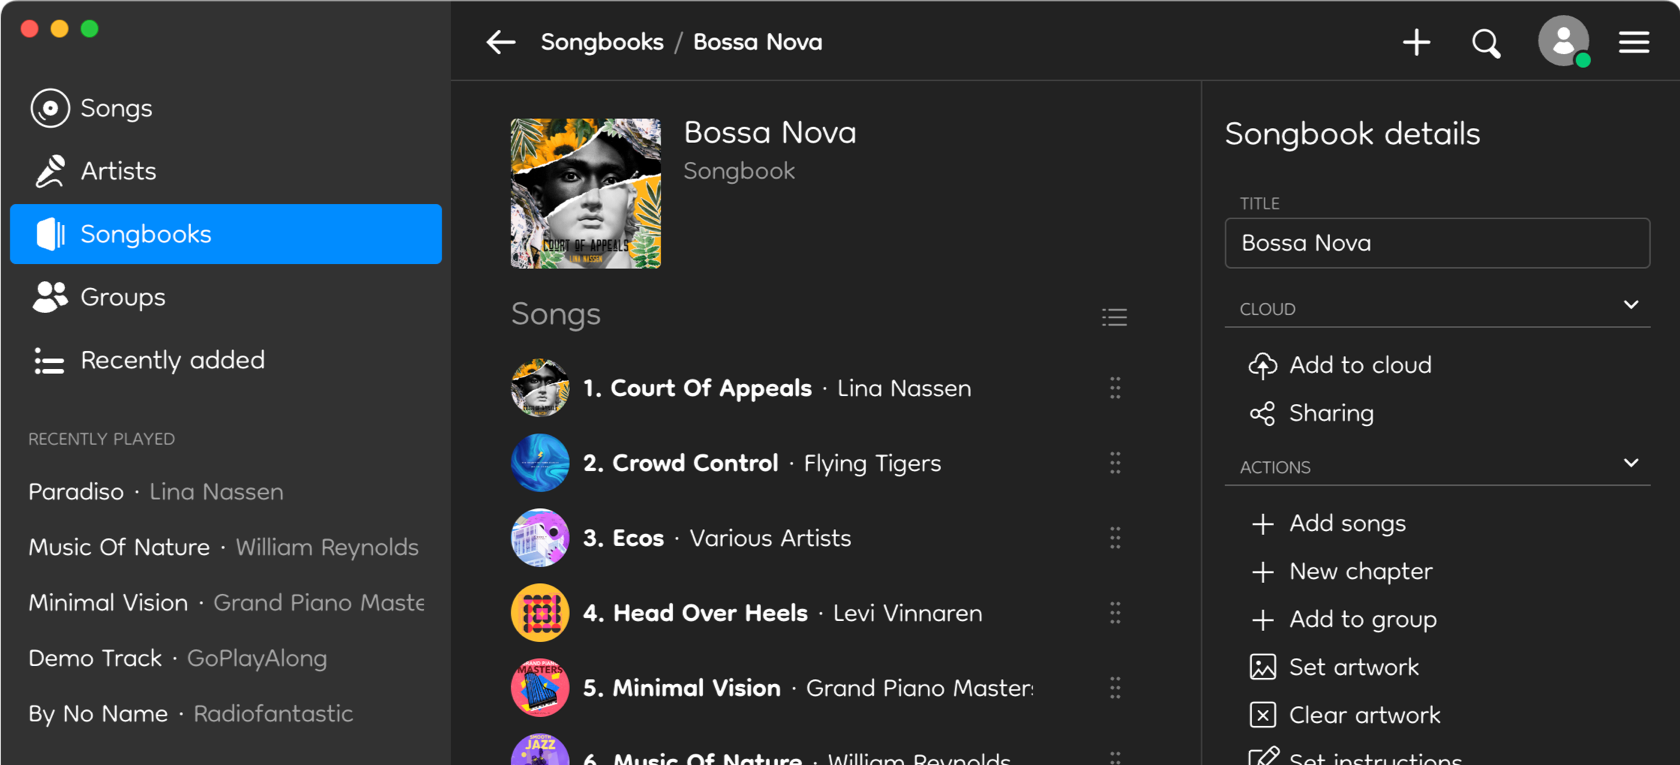Collapse the Actions section chevron
Screen dimensions: 1680x765
pos(1631,463)
